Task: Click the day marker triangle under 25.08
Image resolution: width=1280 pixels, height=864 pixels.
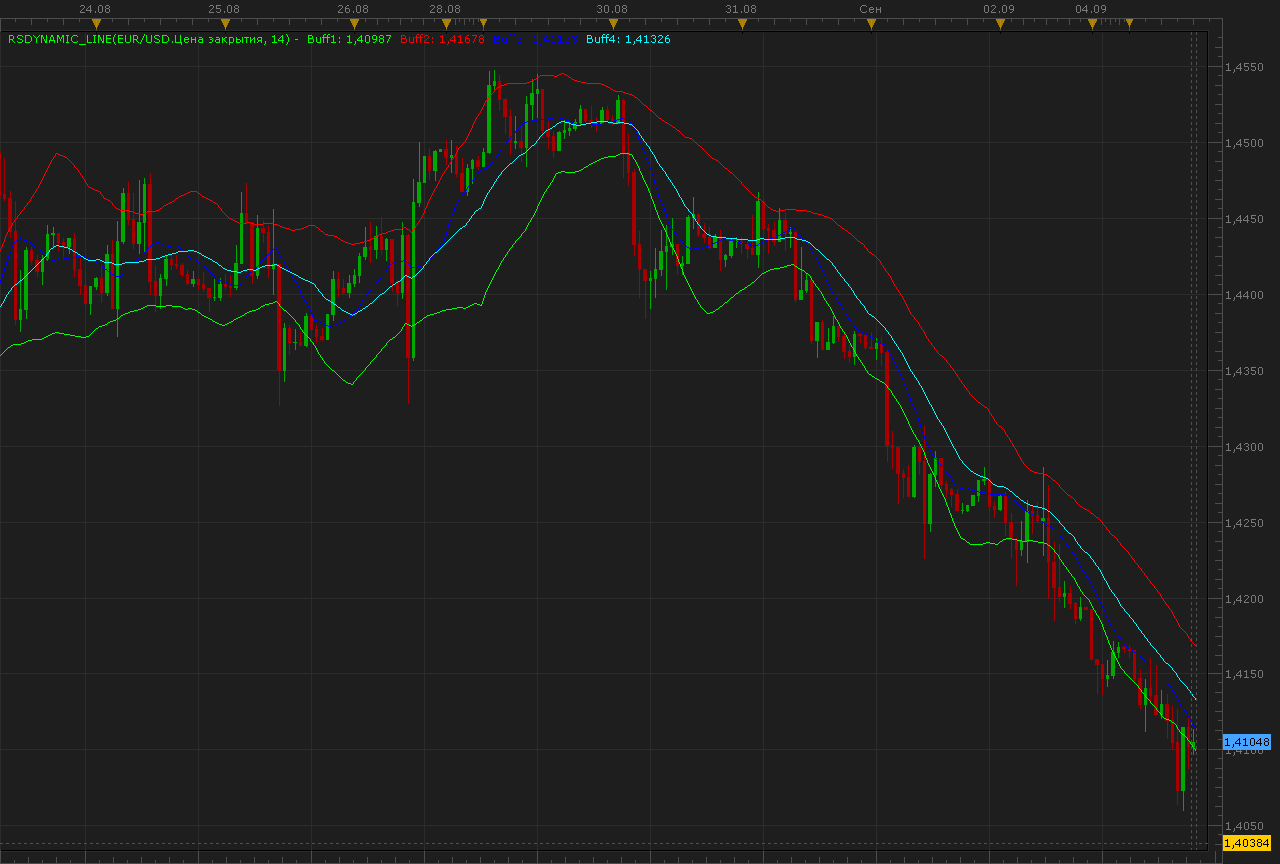Action: pos(225,23)
